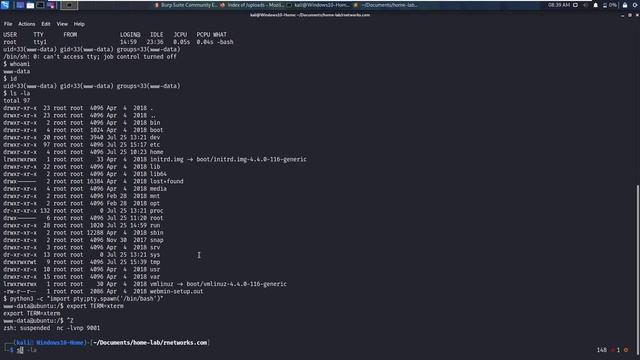Image resolution: width=640 pixels, height=360 pixels.
Task: Switch to the kali@Windows10-Home taskbar window
Action: pyautogui.click(x=318, y=5)
